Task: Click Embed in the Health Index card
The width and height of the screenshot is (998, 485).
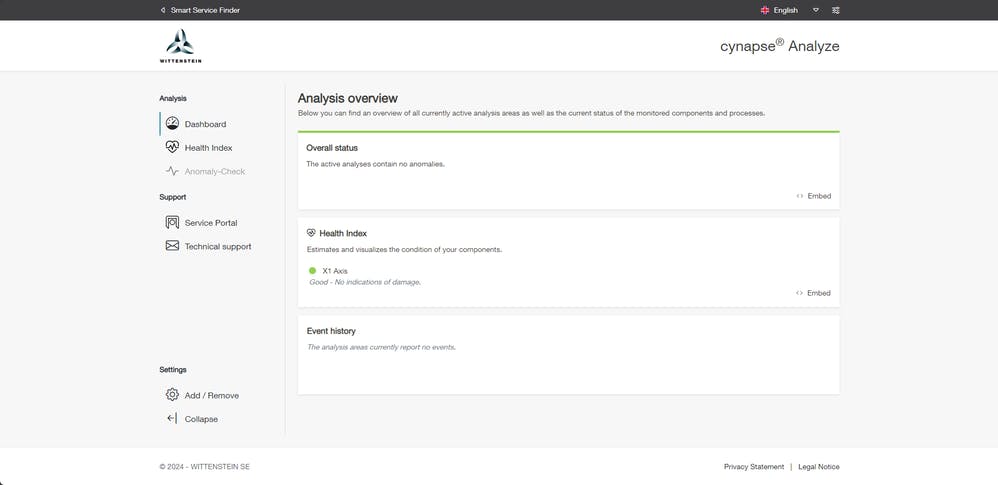Action: point(819,293)
